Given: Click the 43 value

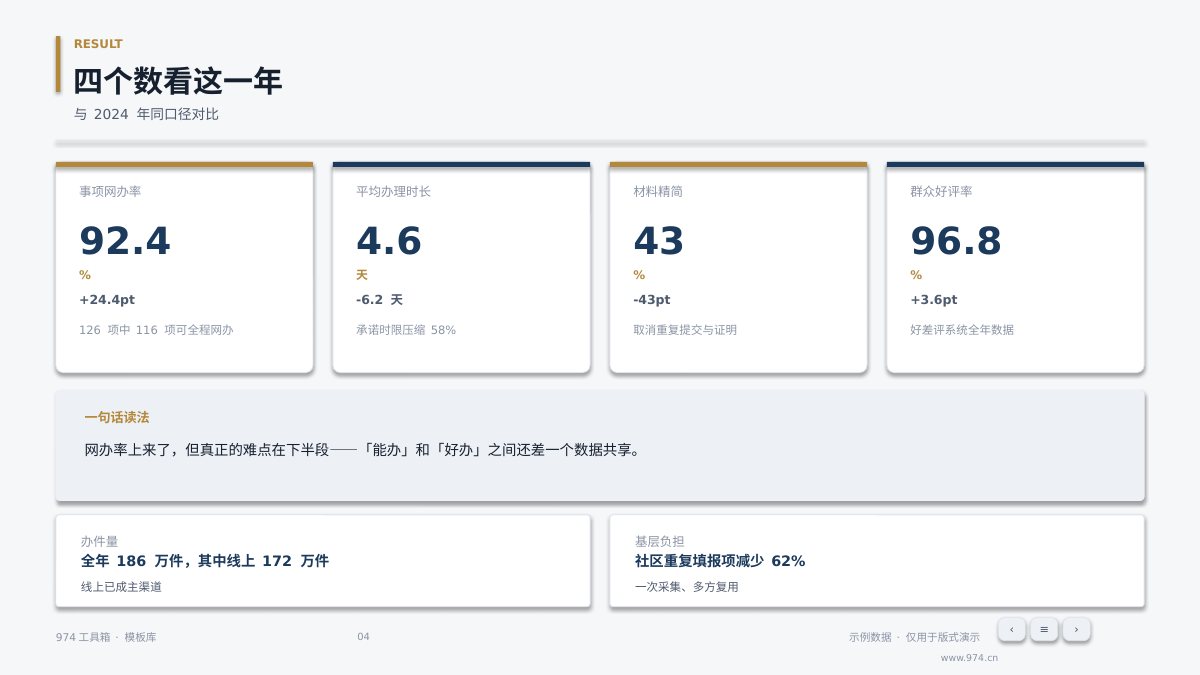Looking at the screenshot, I should (x=659, y=241).
